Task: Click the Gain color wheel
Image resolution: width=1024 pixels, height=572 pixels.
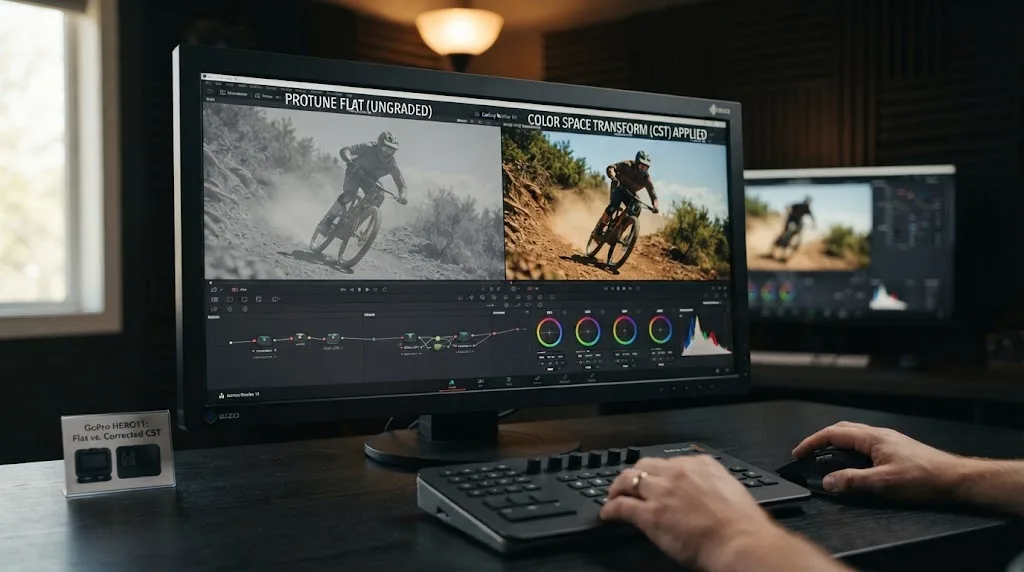Action: pyautogui.click(x=624, y=330)
